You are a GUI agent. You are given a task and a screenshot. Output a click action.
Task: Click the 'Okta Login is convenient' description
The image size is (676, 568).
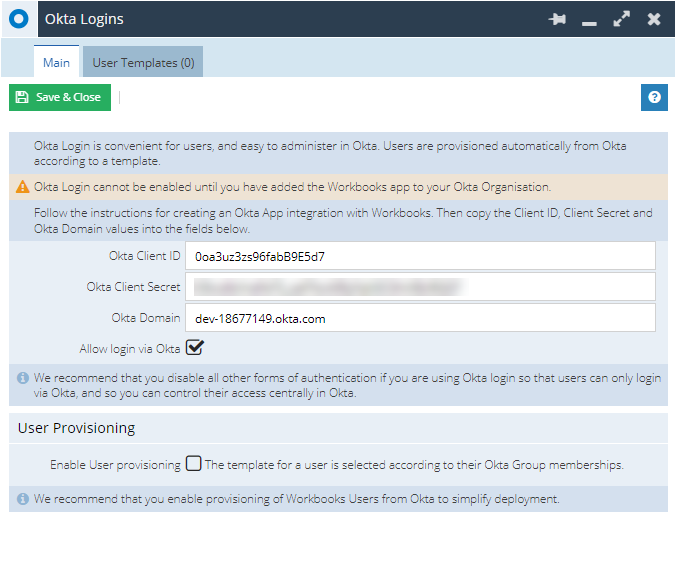[330, 154]
